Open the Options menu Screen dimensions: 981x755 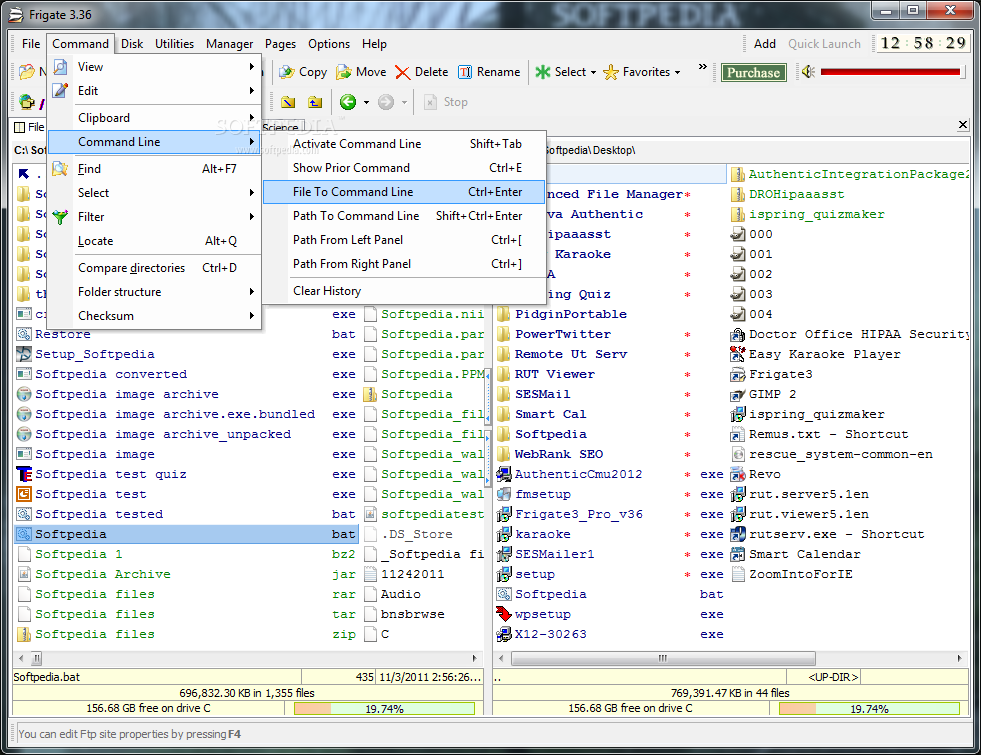329,44
